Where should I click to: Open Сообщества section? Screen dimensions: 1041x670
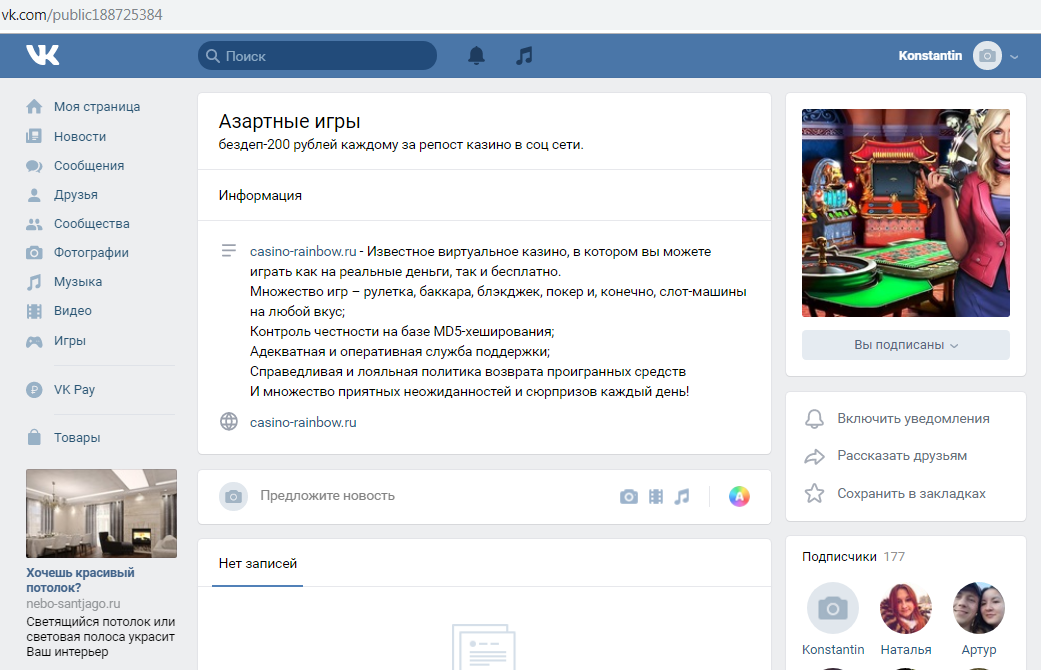click(x=92, y=224)
